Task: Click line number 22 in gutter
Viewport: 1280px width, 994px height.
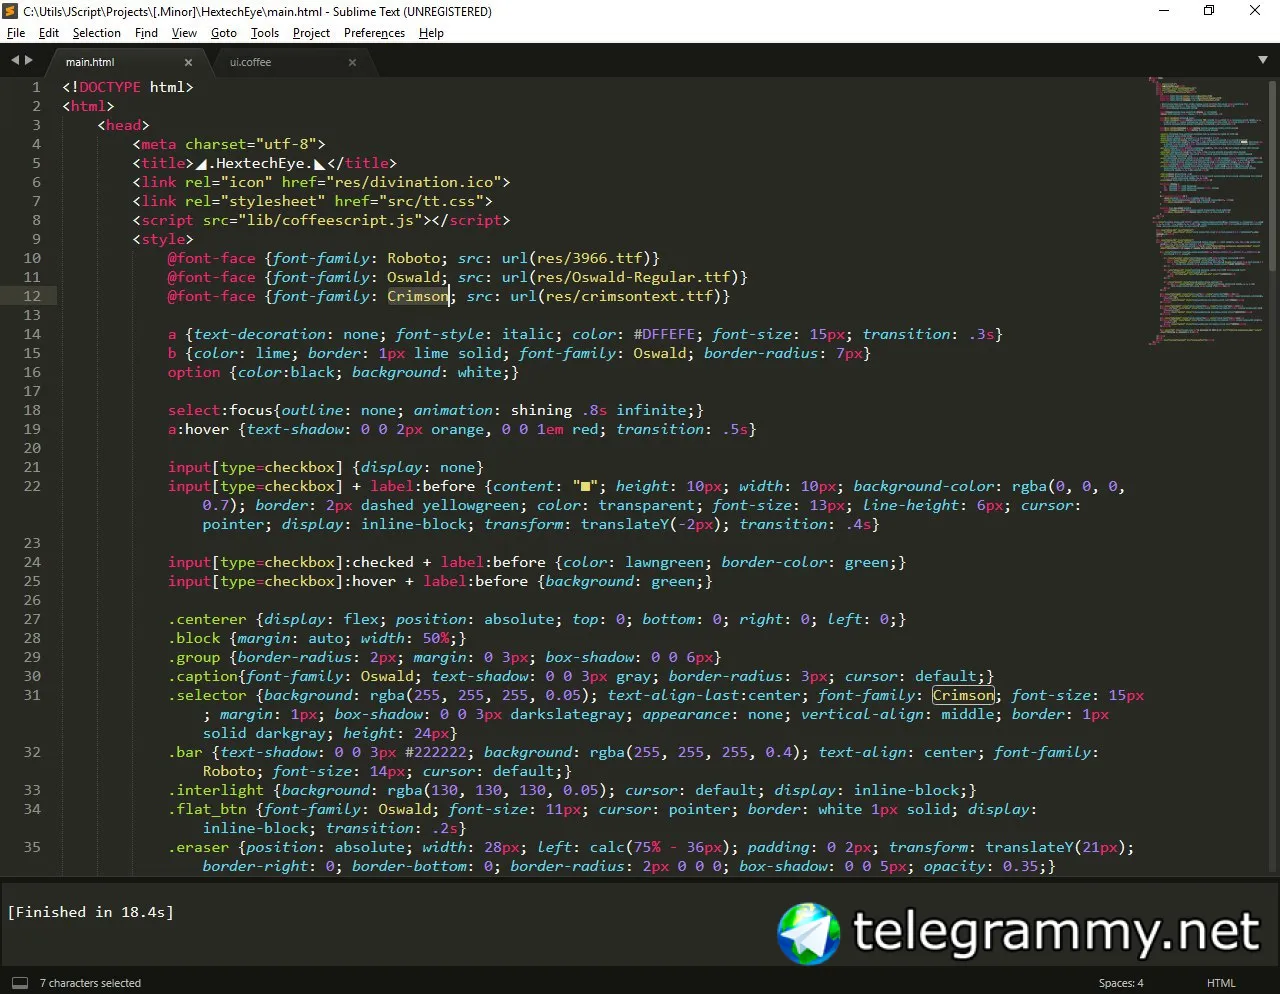Action: (32, 486)
